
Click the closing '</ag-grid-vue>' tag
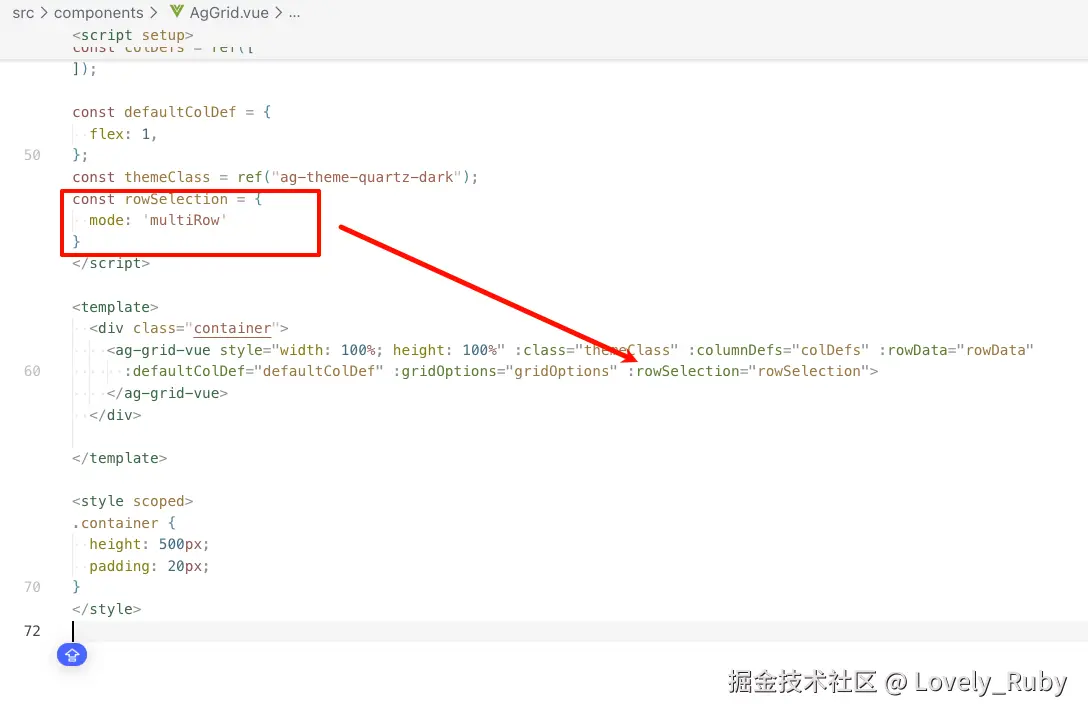(167, 393)
